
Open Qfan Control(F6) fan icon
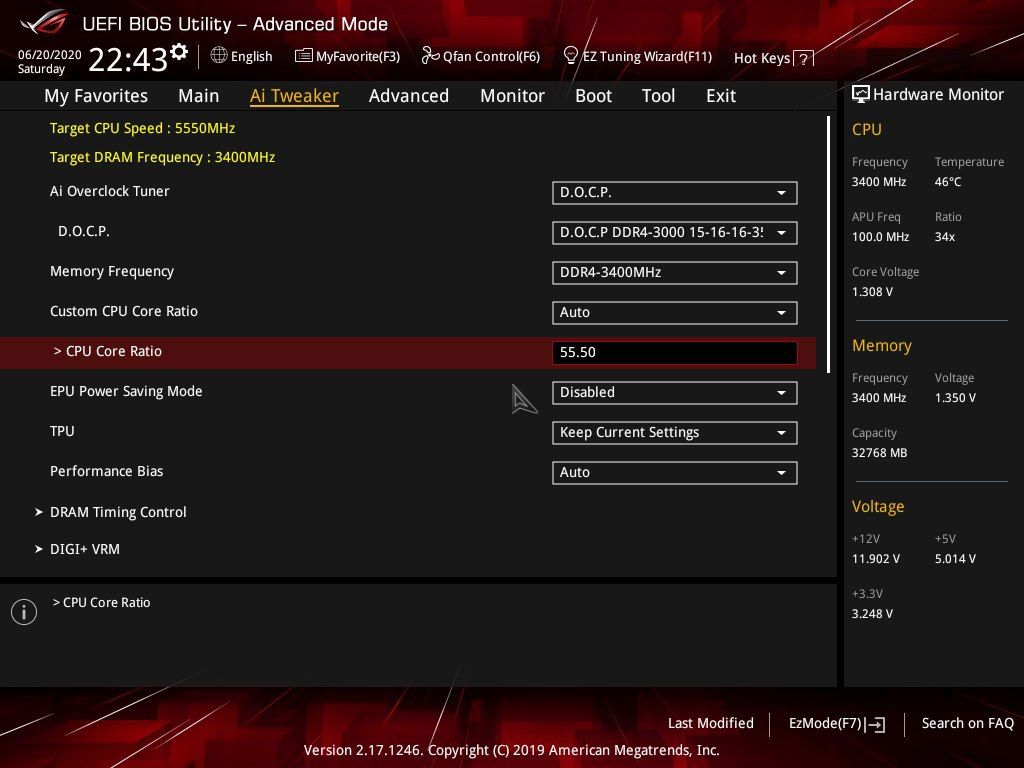[x=430, y=56]
